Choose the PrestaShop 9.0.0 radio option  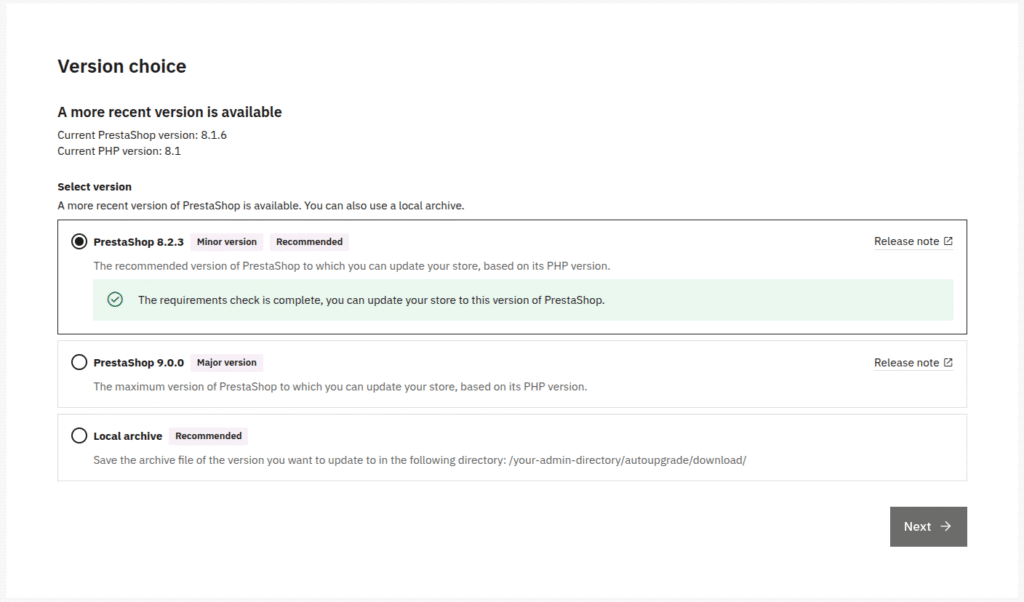79,362
